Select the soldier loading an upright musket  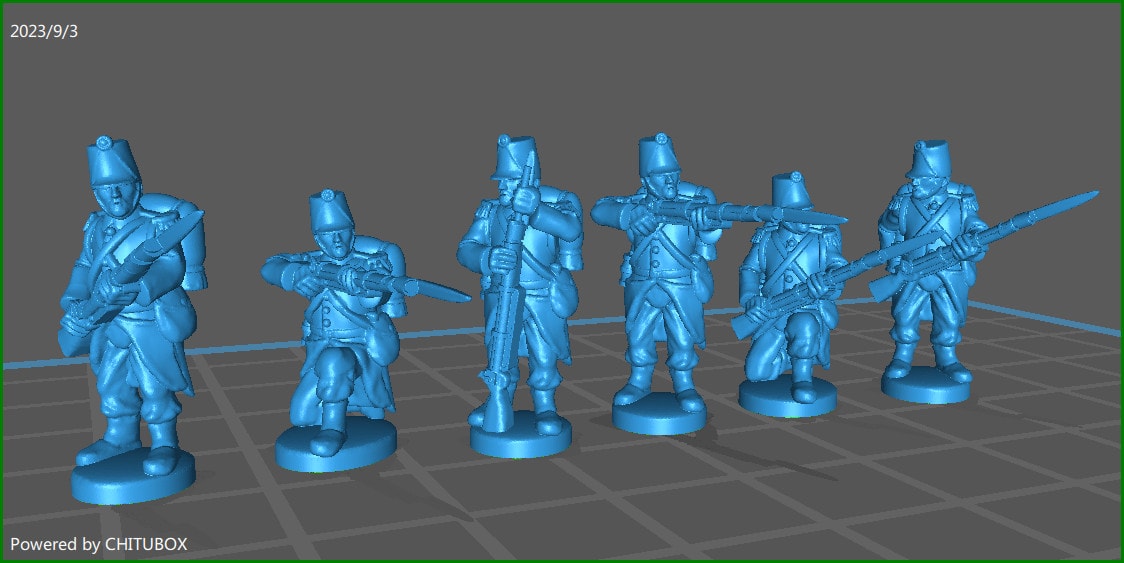[x=521, y=295]
